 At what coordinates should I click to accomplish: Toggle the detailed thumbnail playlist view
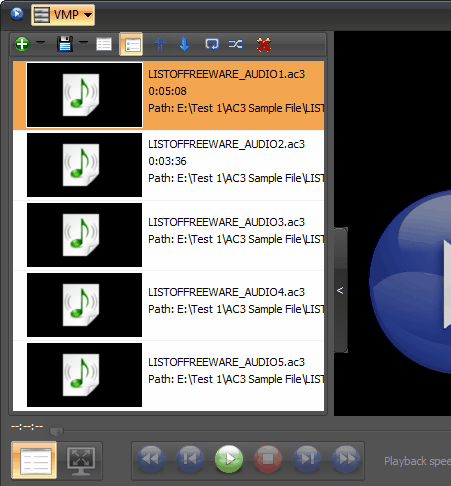132,44
